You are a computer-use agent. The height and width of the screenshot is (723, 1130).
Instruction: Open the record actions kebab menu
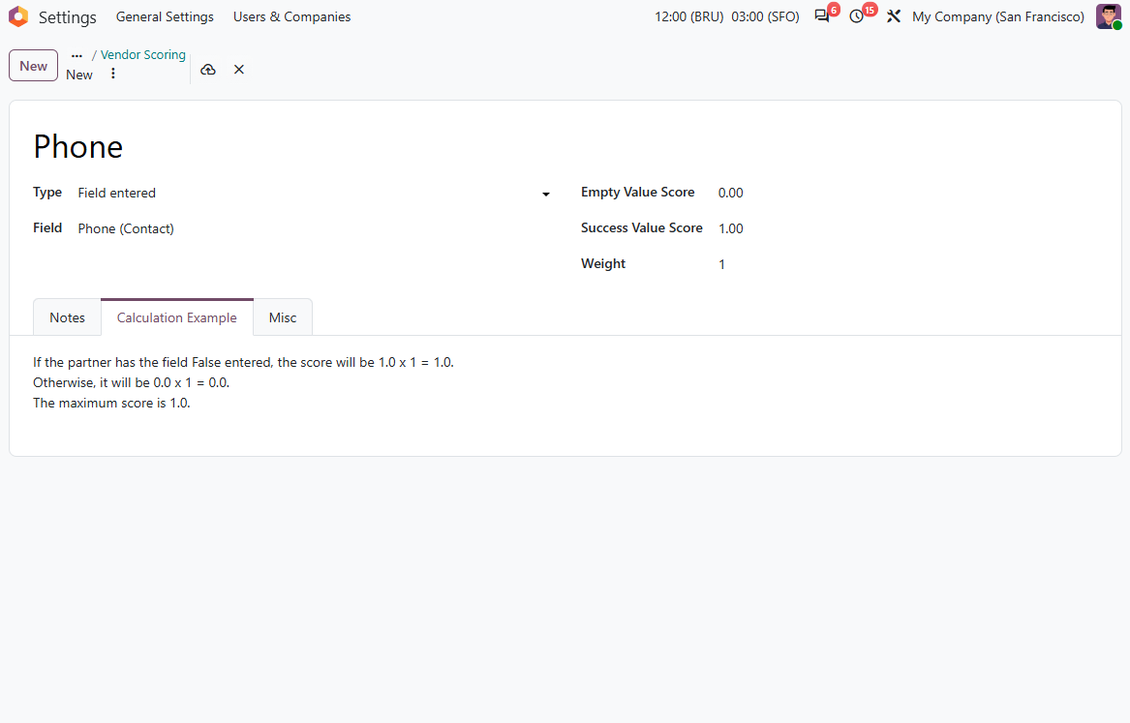click(113, 74)
